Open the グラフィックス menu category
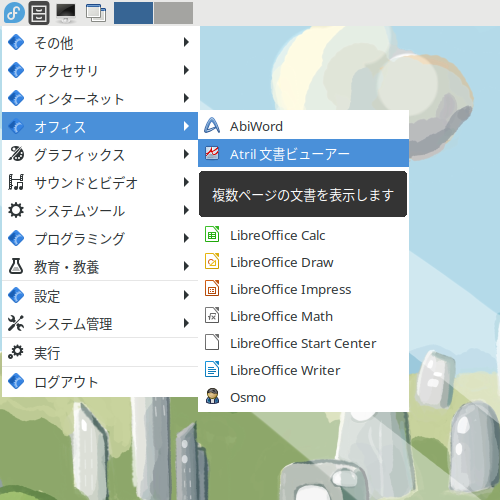 point(100,154)
